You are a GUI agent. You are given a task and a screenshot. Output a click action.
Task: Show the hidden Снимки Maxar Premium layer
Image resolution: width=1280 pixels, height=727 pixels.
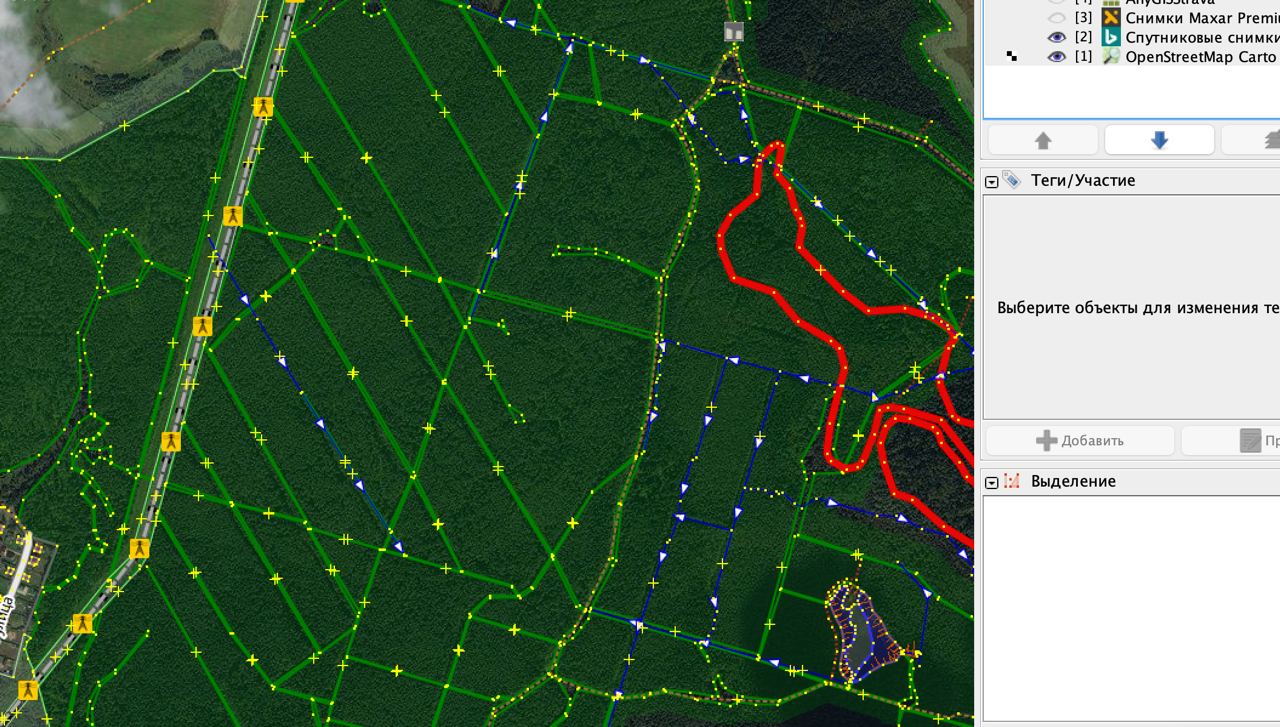pos(1056,18)
